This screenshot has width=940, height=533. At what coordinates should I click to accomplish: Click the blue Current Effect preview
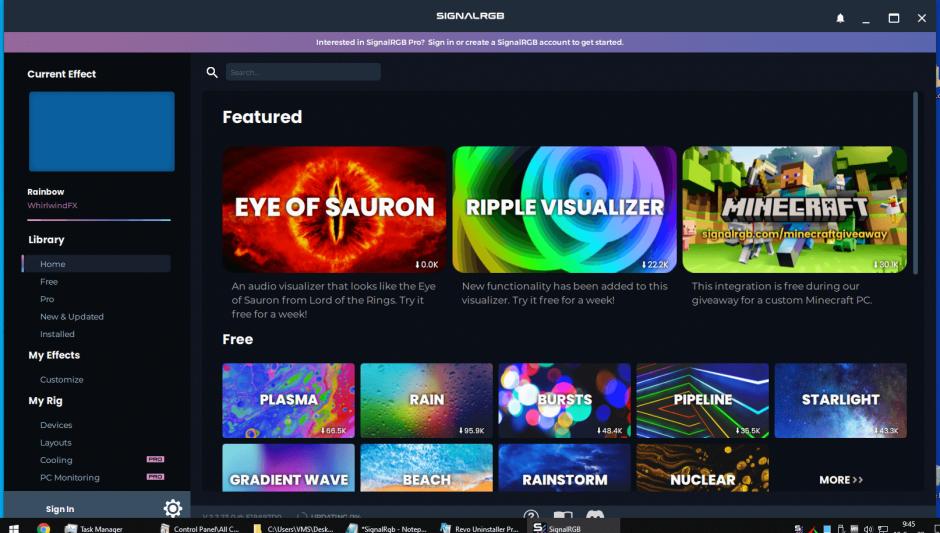click(x=101, y=131)
